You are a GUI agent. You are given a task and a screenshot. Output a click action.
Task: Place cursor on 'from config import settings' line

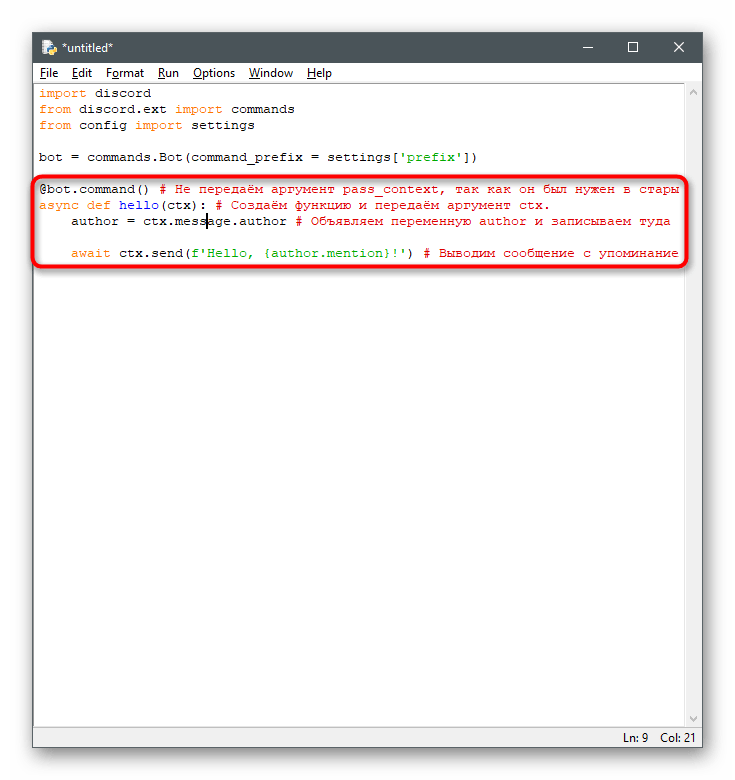146,126
